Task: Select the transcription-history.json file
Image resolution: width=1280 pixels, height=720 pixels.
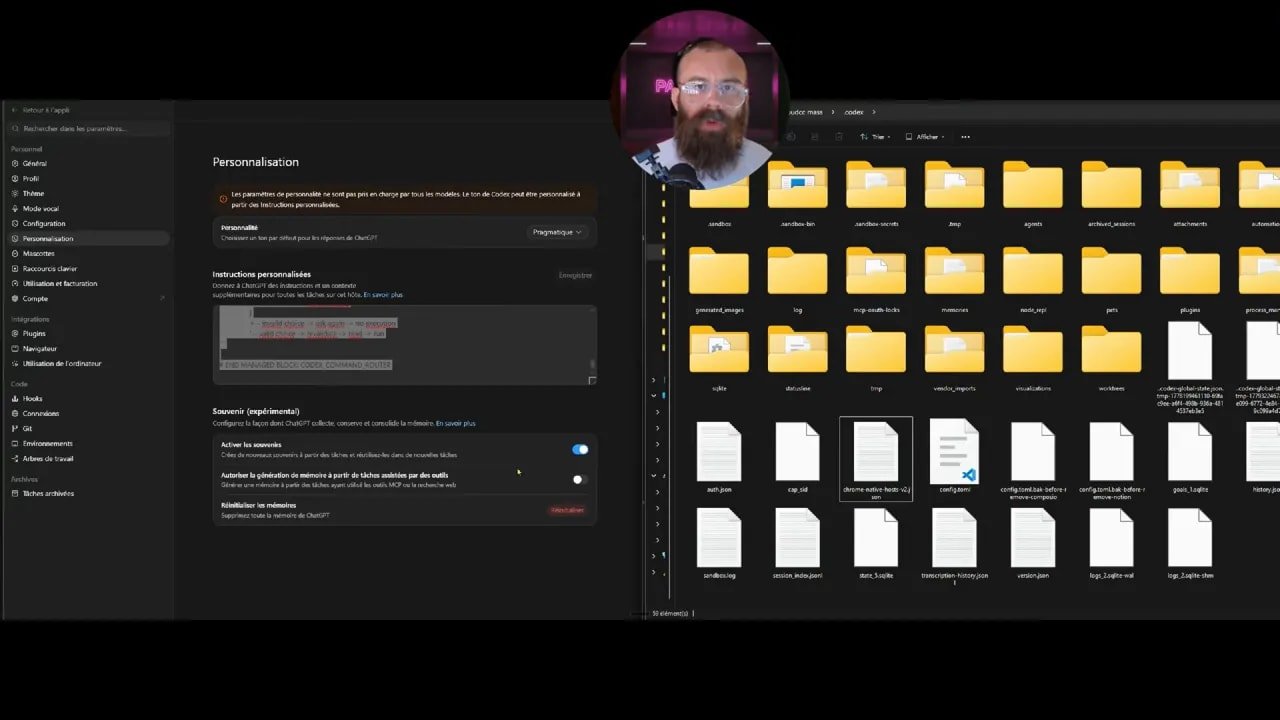Action: [954, 546]
